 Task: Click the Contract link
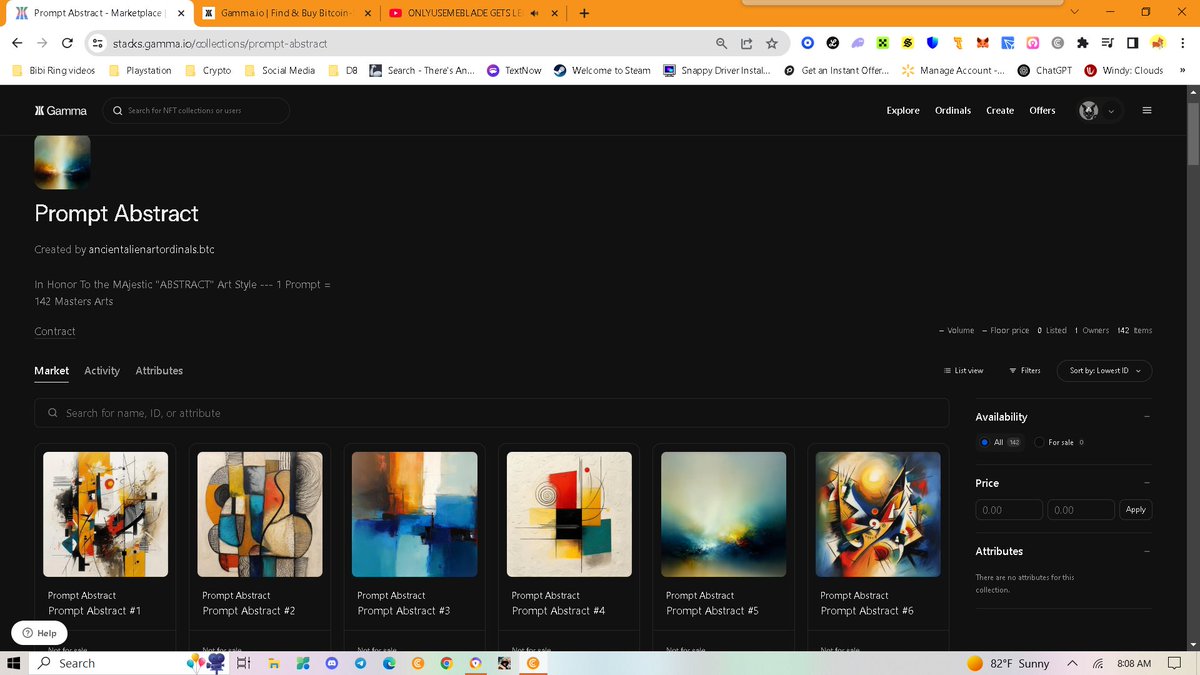(x=55, y=331)
